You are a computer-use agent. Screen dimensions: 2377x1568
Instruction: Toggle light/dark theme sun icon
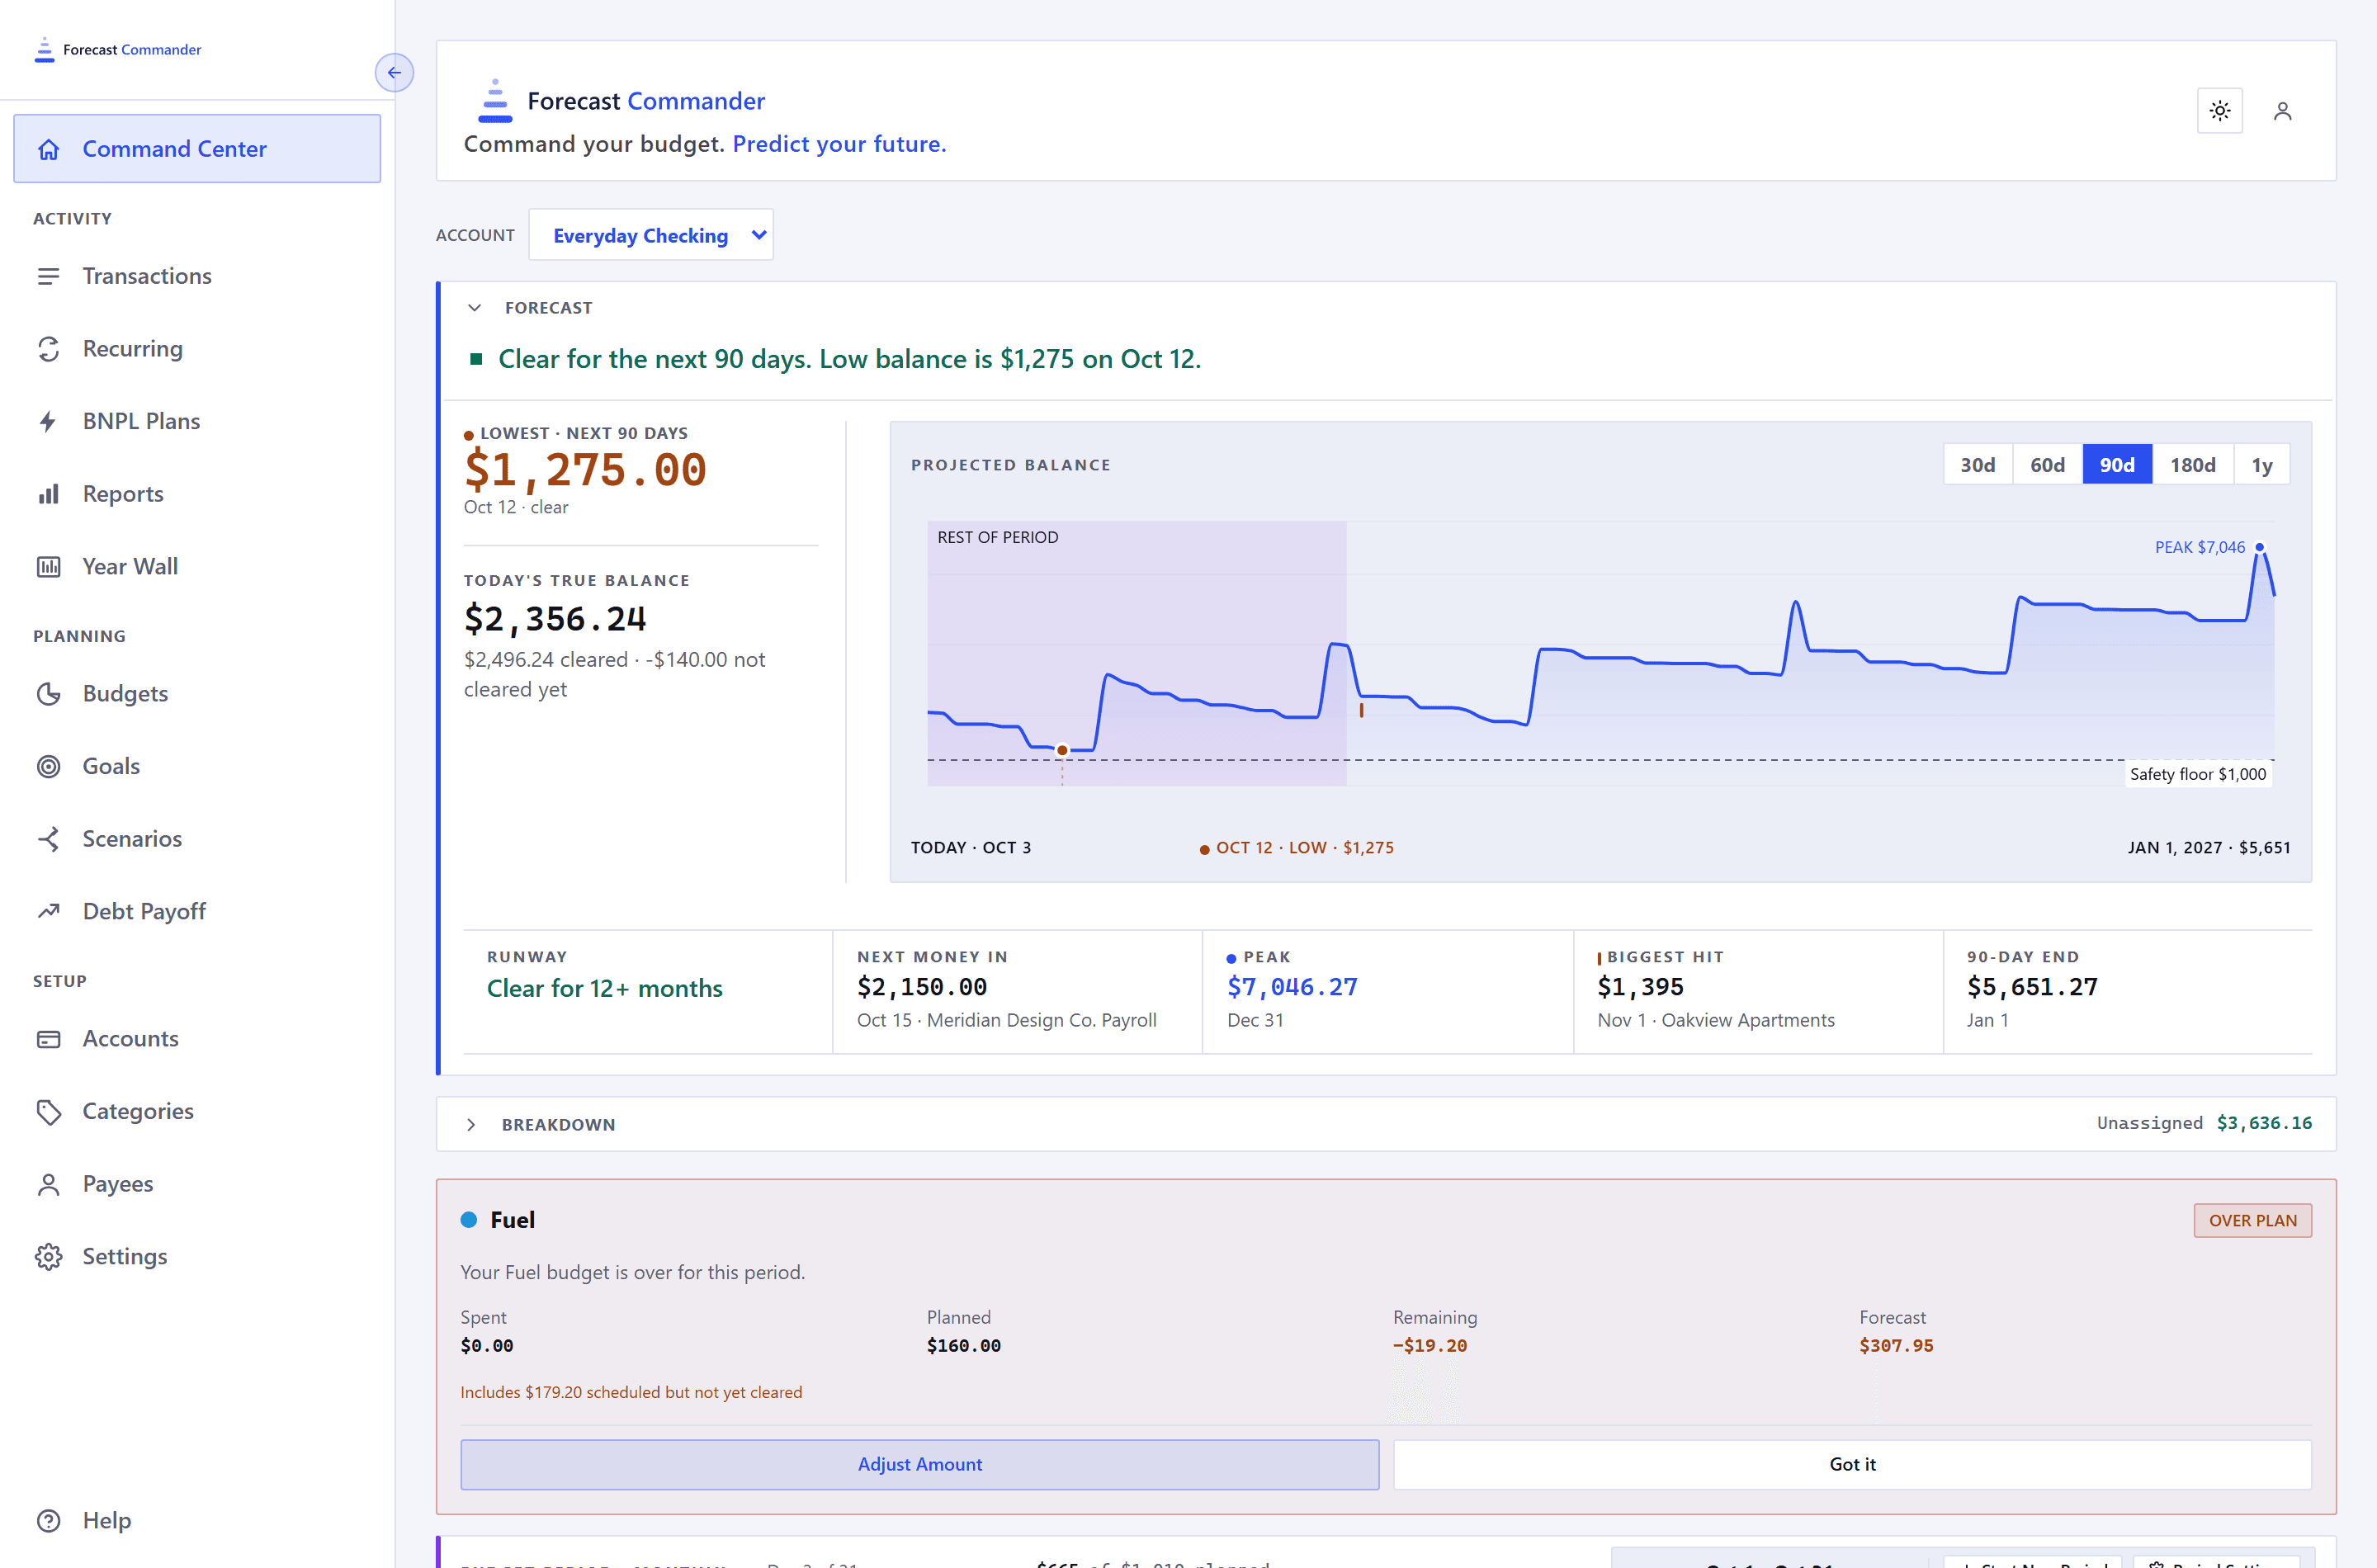tap(2219, 111)
